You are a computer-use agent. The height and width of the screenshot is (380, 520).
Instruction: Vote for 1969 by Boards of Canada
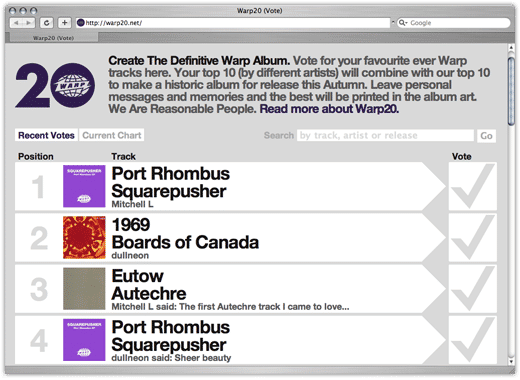(x=473, y=238)
